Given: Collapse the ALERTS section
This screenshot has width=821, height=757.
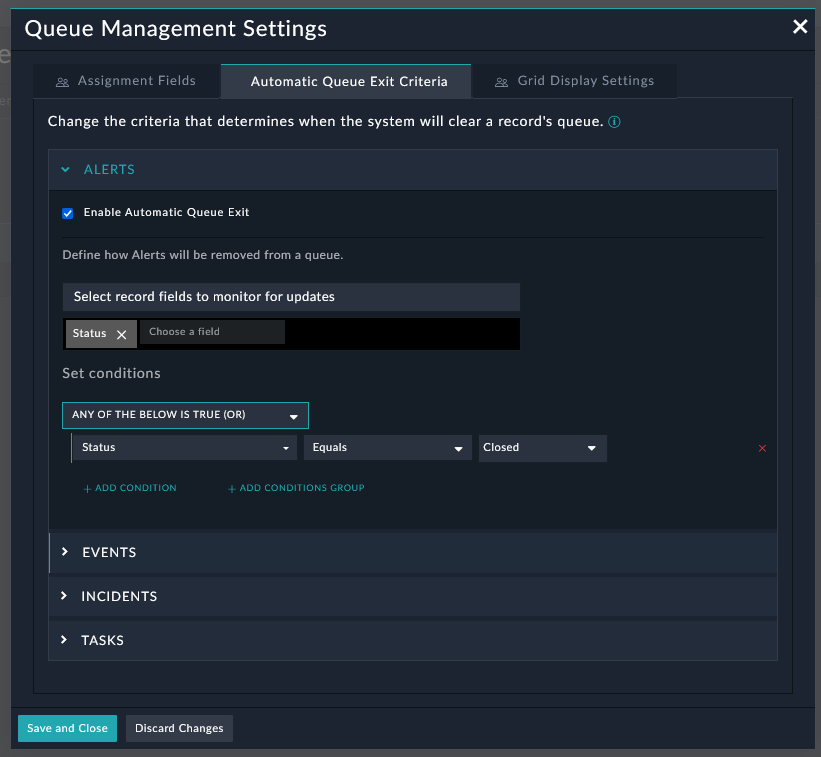Looking at the screenshot, I should [x=413, y=170].
